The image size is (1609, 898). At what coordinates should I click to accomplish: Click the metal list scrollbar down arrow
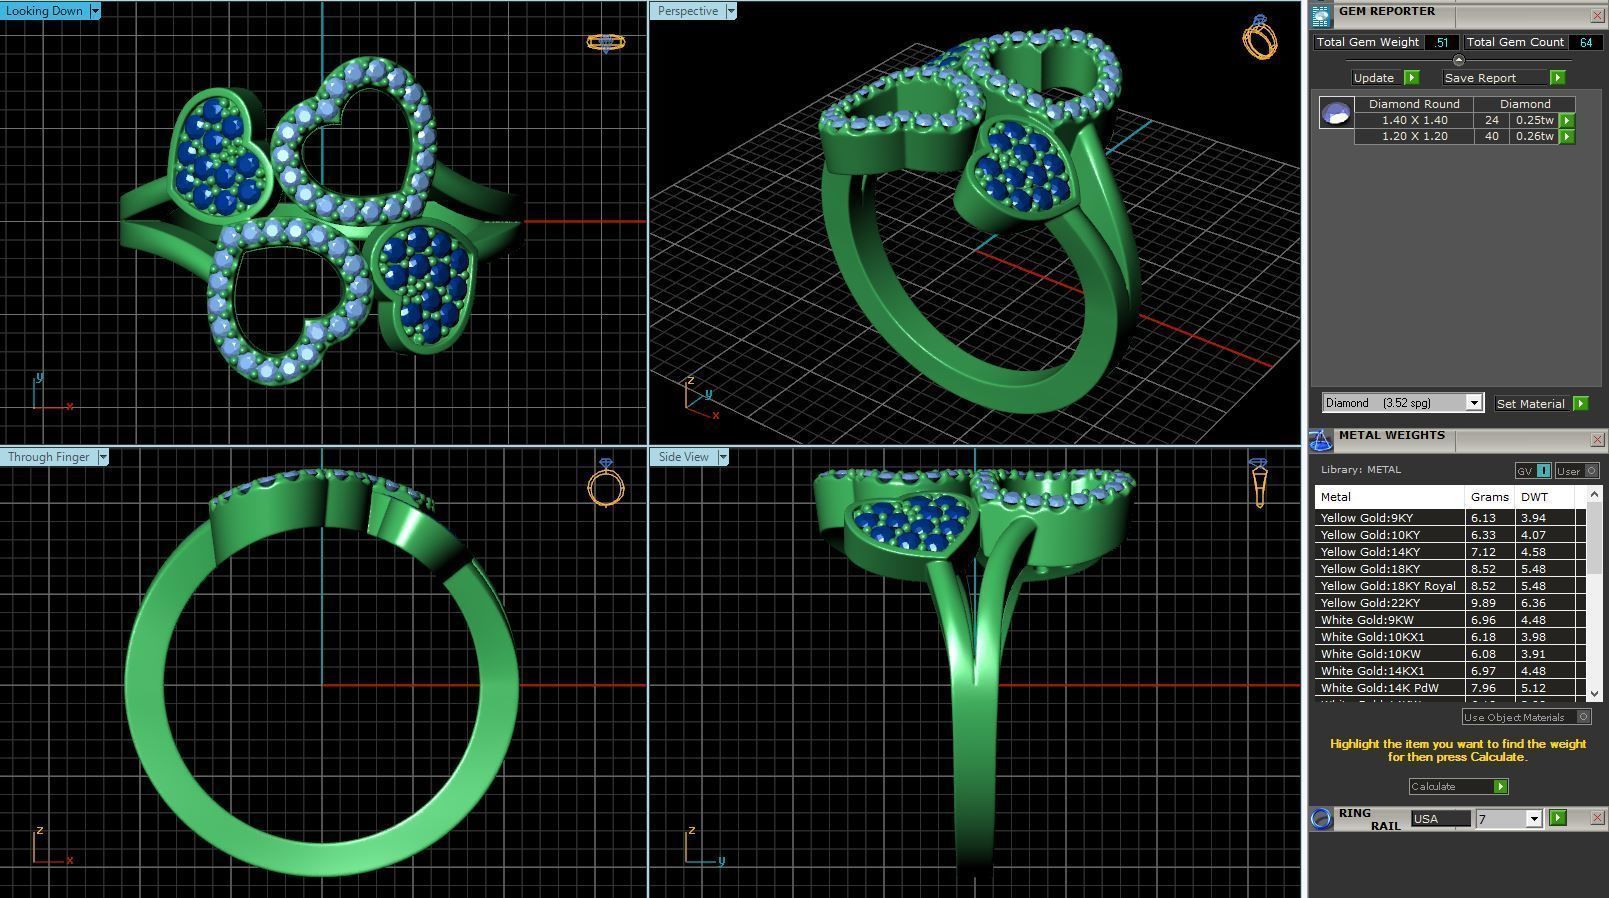pyautogui.click(x=1594, y=693)
